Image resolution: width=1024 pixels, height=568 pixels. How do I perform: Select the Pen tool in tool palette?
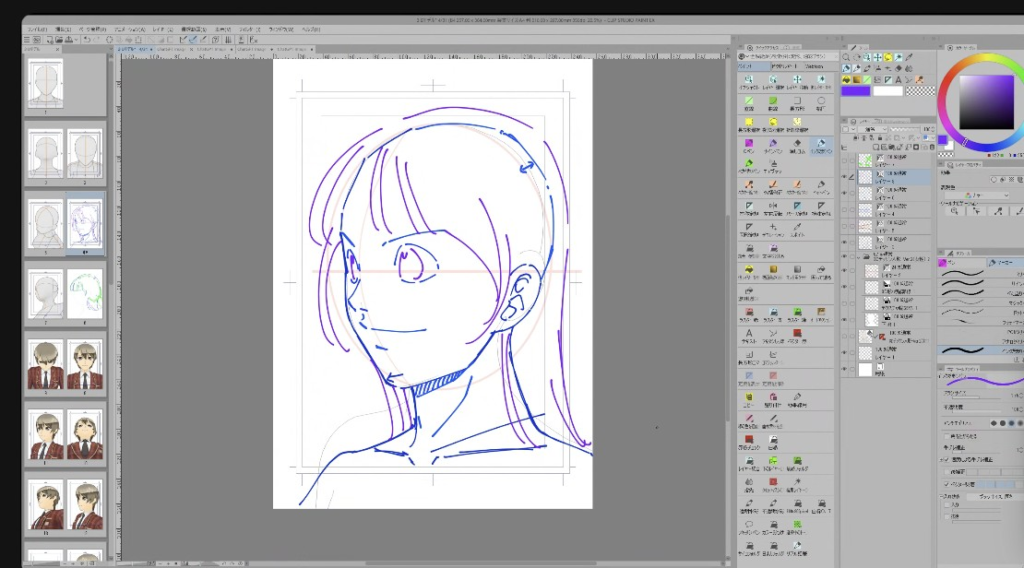tap(846, 69)
